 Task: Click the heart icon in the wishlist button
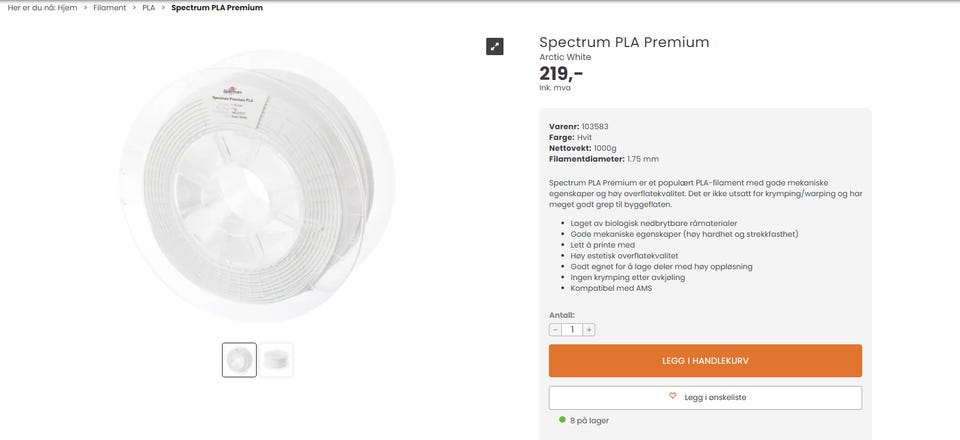[672, 397]
